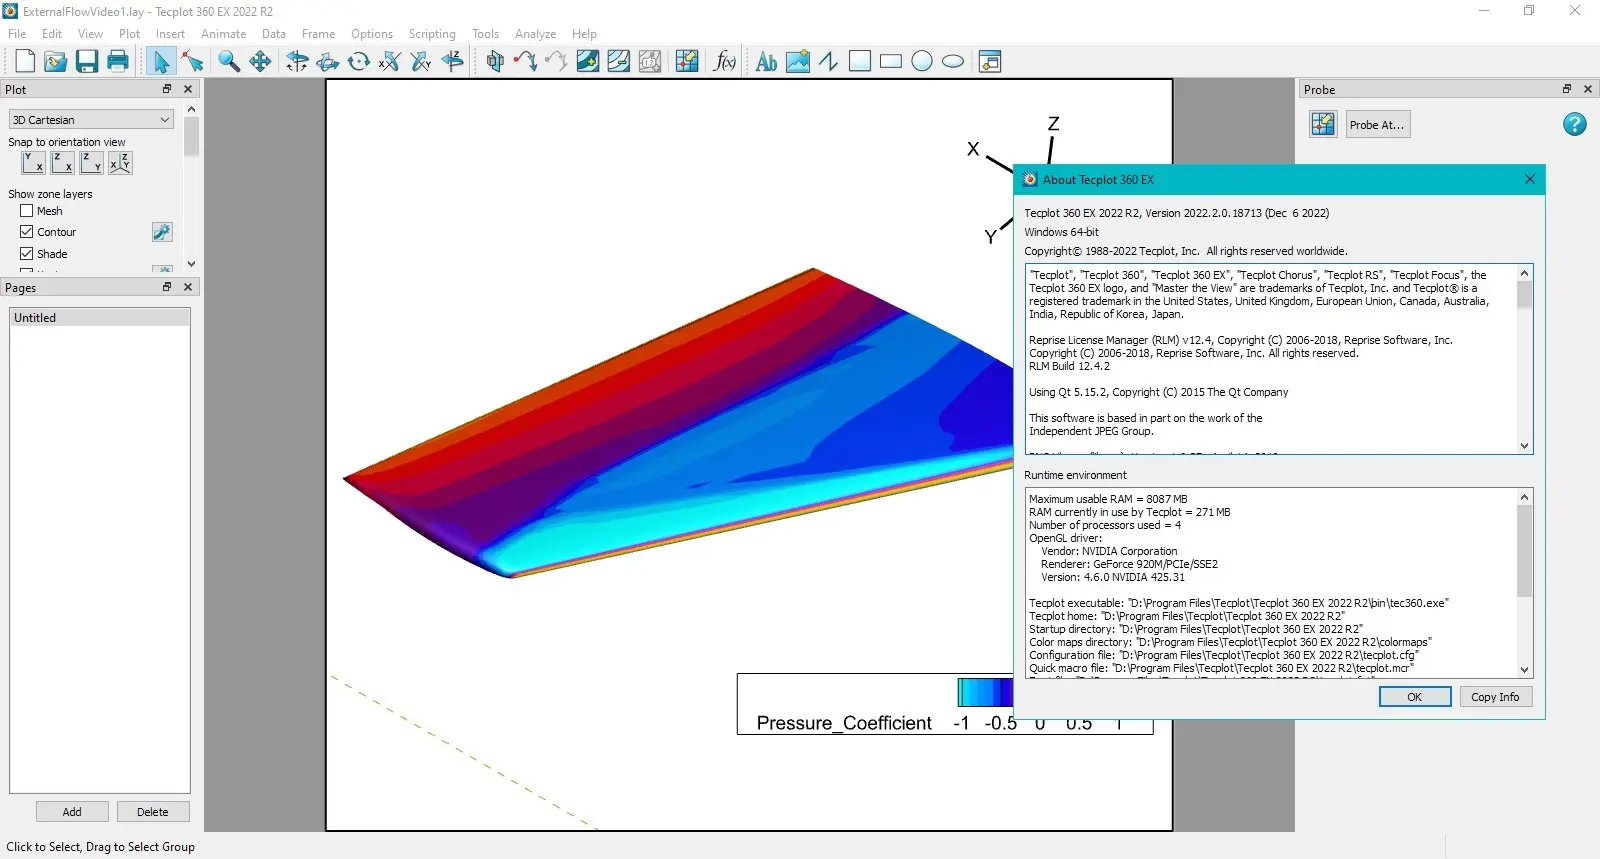Pick the rollerball rotate tool
Screen dimensions: 1600x859
[x=328, y=62]
